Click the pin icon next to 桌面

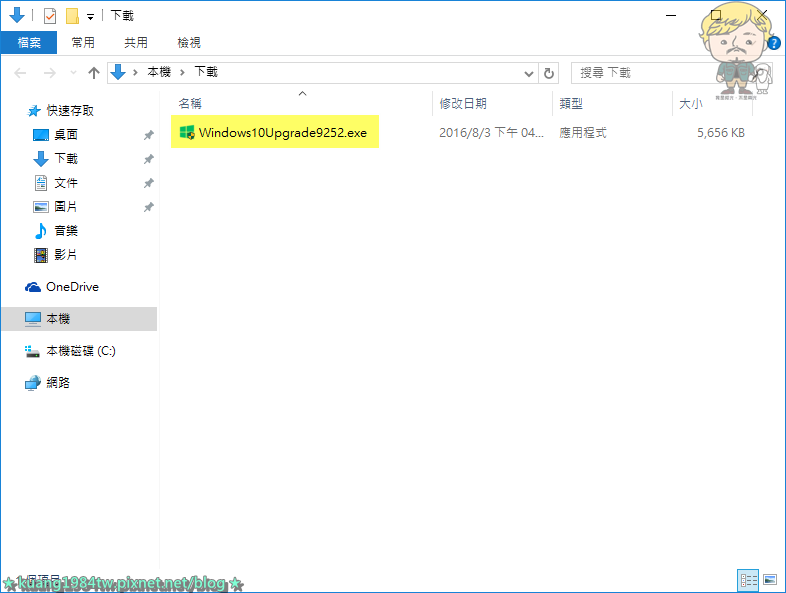coord(148,135)
